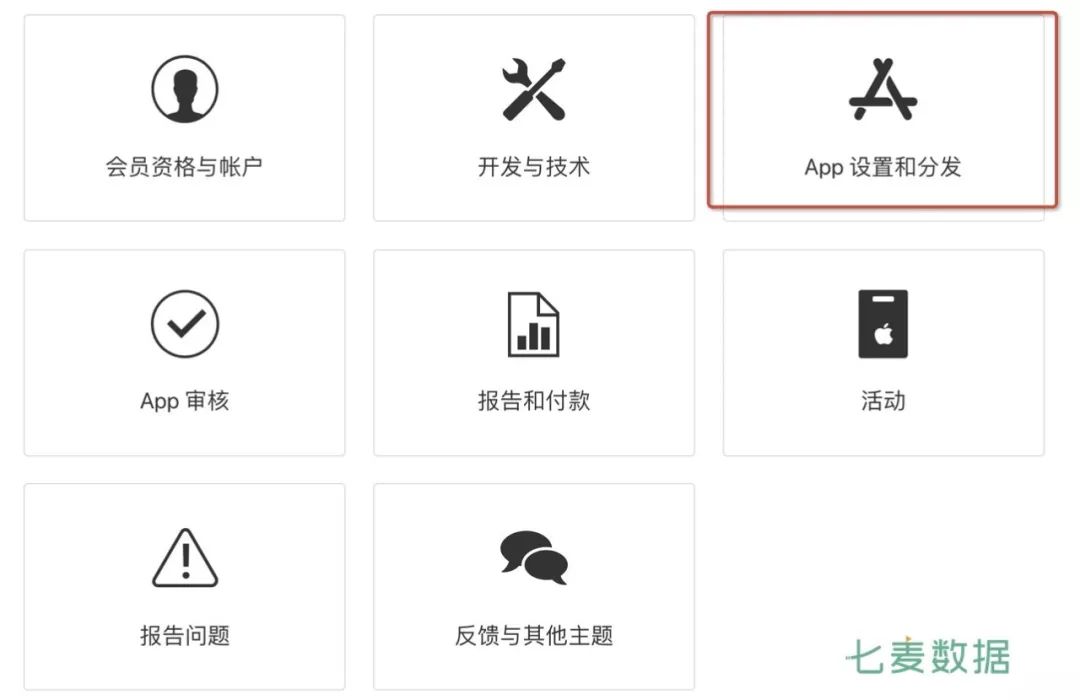1080x700 pixels.
Task: Click the wrench and screwdriver icon
Action: pos(534,90)
